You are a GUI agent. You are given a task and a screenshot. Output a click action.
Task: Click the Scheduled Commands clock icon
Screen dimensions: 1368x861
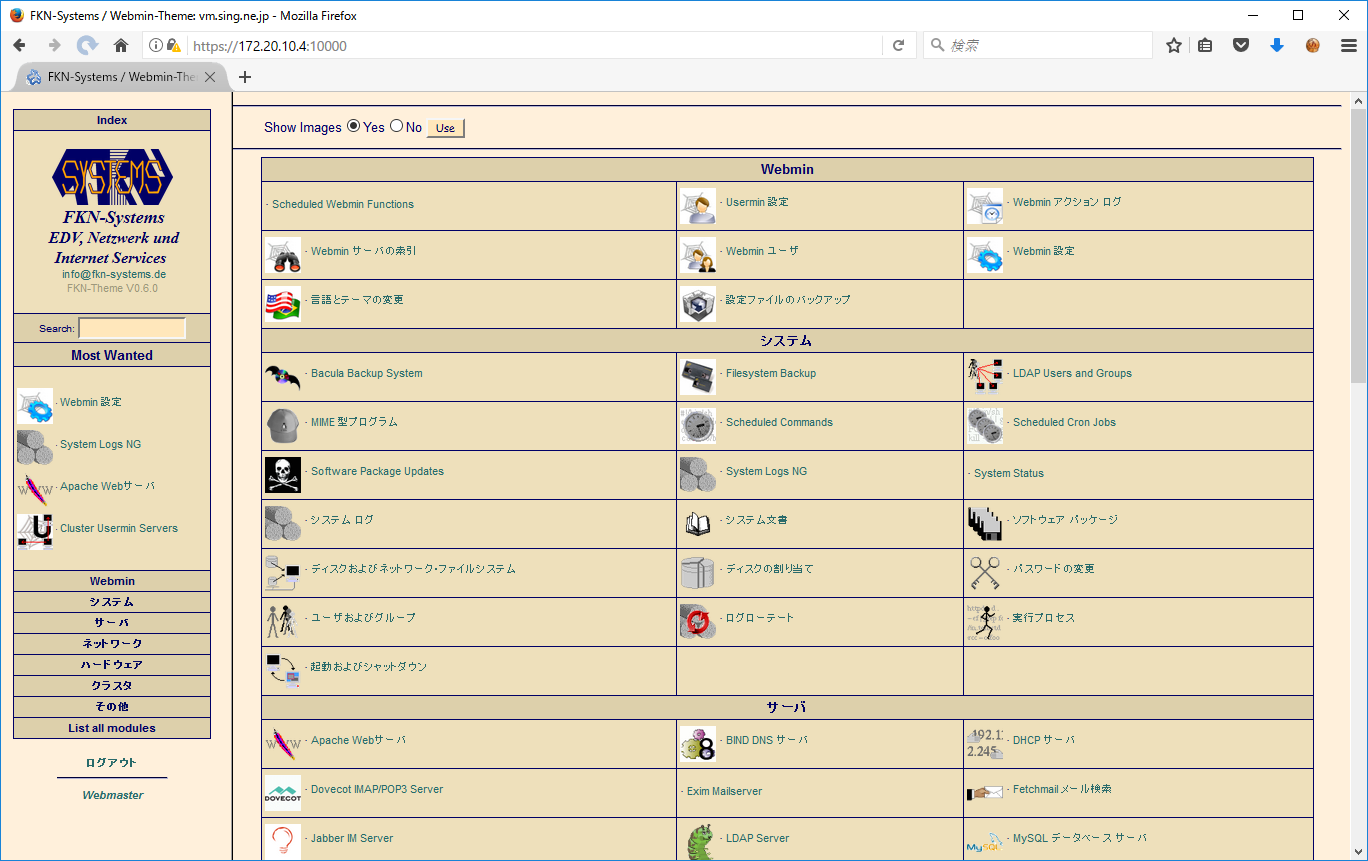tap(698, 426)
